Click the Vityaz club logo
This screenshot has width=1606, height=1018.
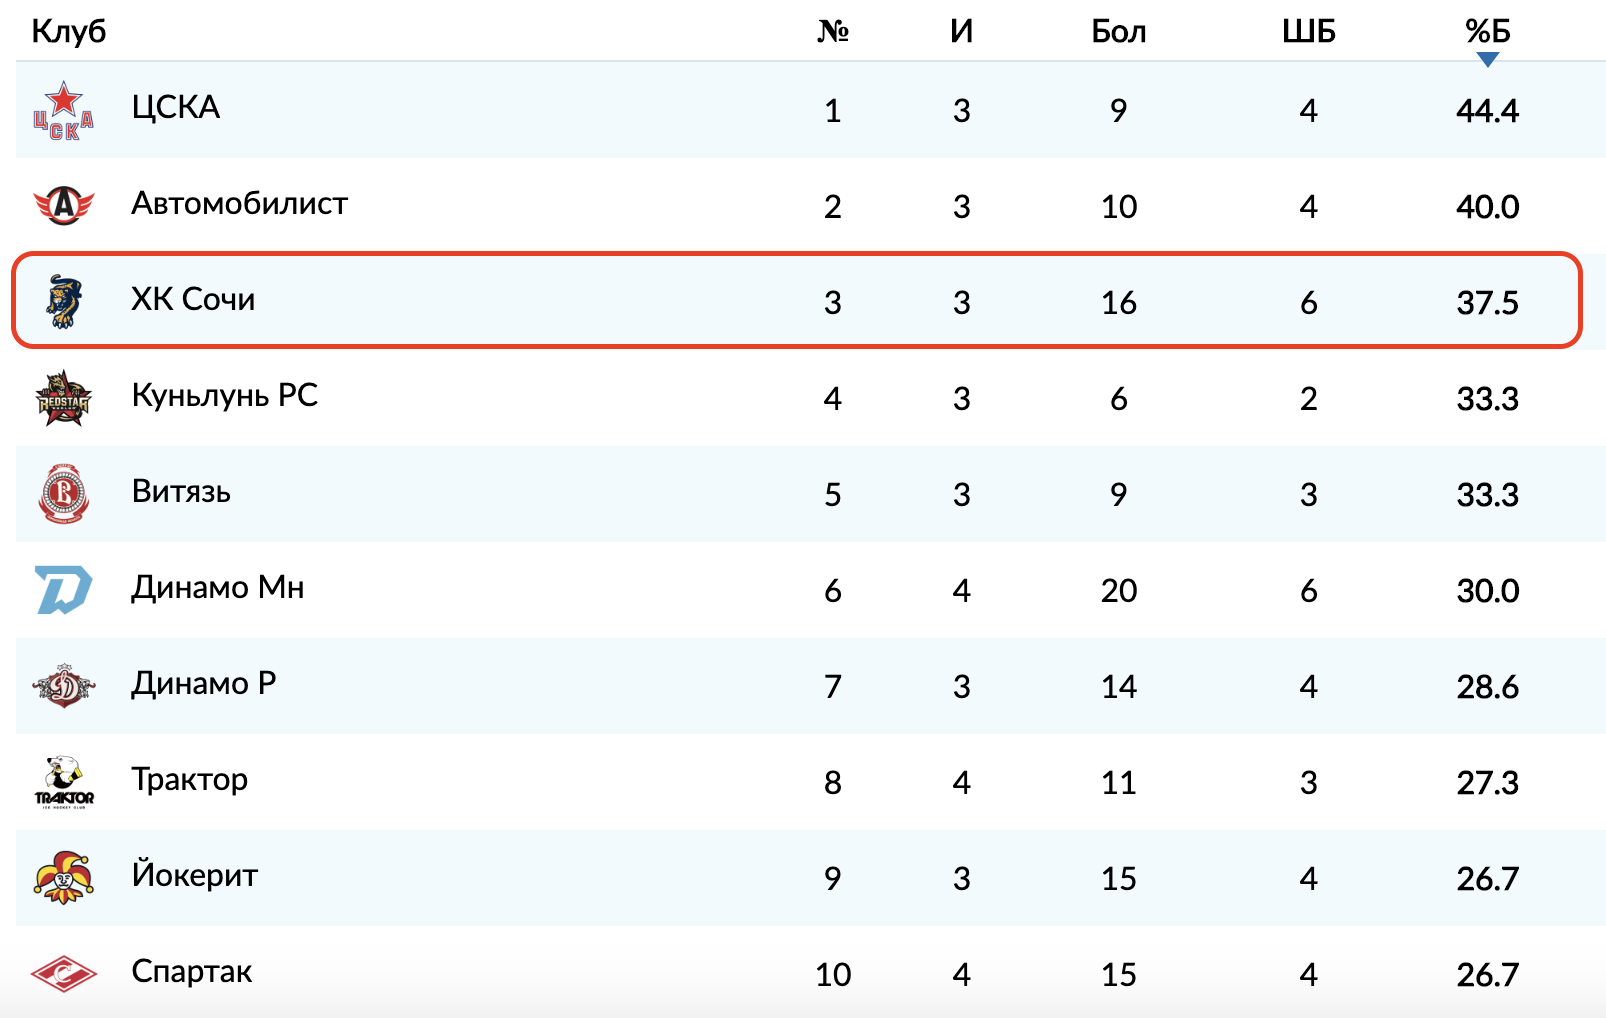(x=64, y=494)
